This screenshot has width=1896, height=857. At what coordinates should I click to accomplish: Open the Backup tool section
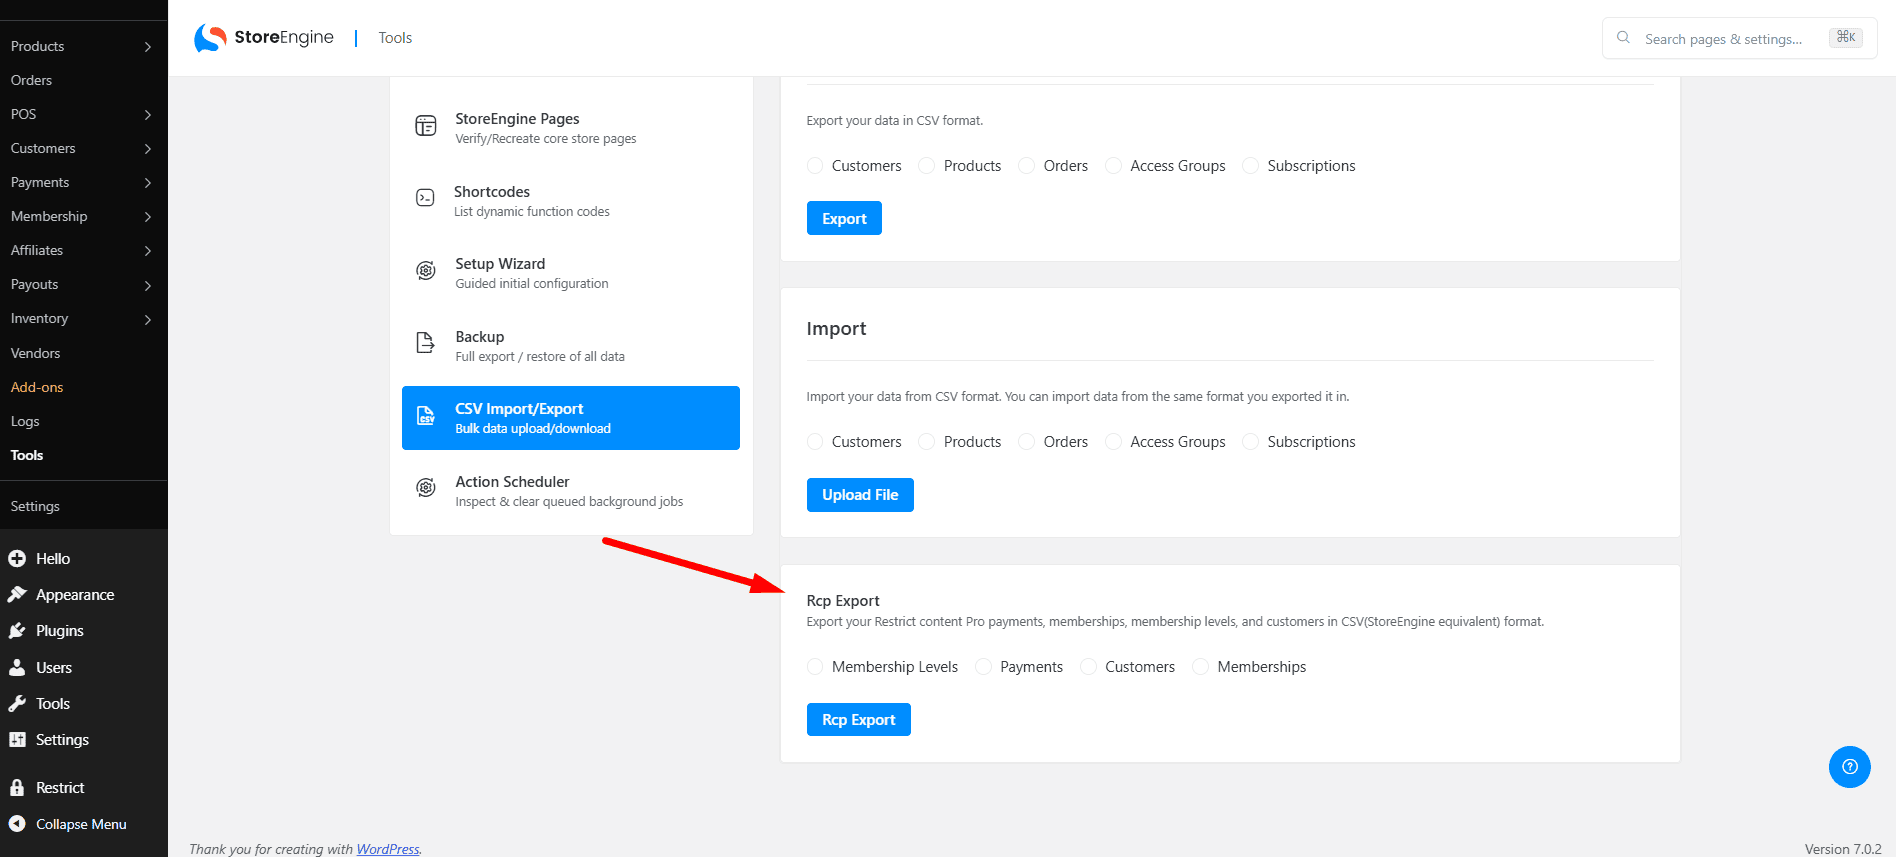[571, 346]
